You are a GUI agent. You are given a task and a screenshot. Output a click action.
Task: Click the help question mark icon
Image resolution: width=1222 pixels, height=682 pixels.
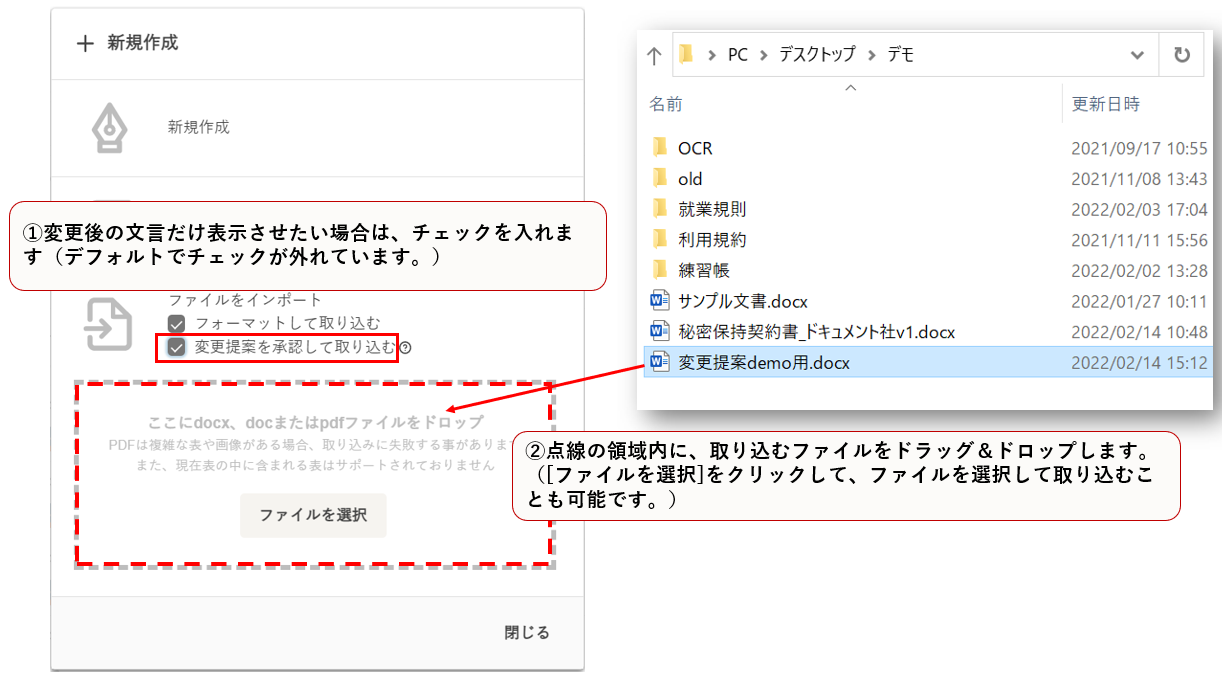tap(405, 348)
